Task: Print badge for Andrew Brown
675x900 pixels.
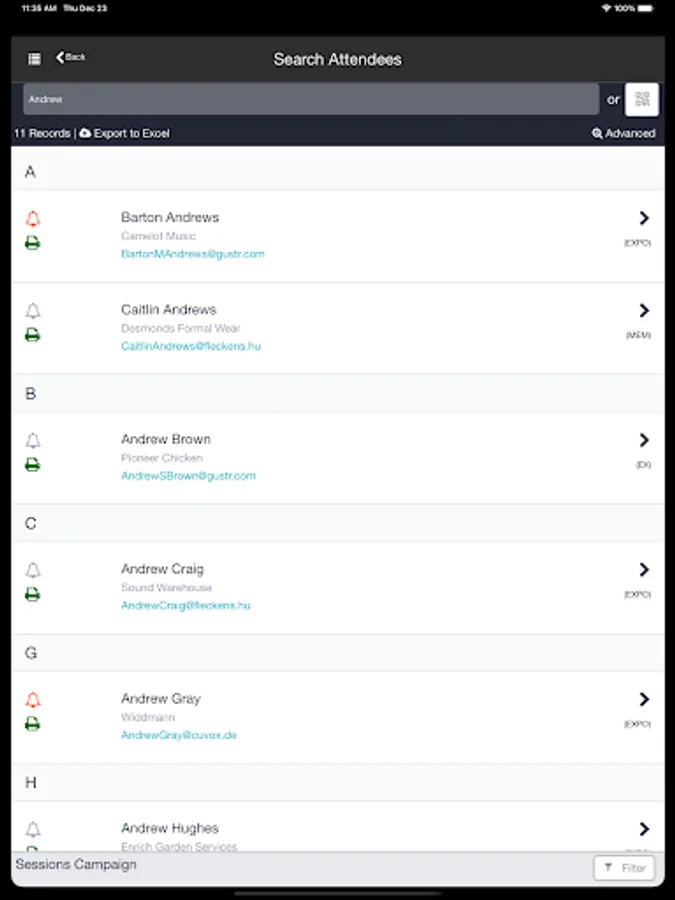Action: pos(33,465)
